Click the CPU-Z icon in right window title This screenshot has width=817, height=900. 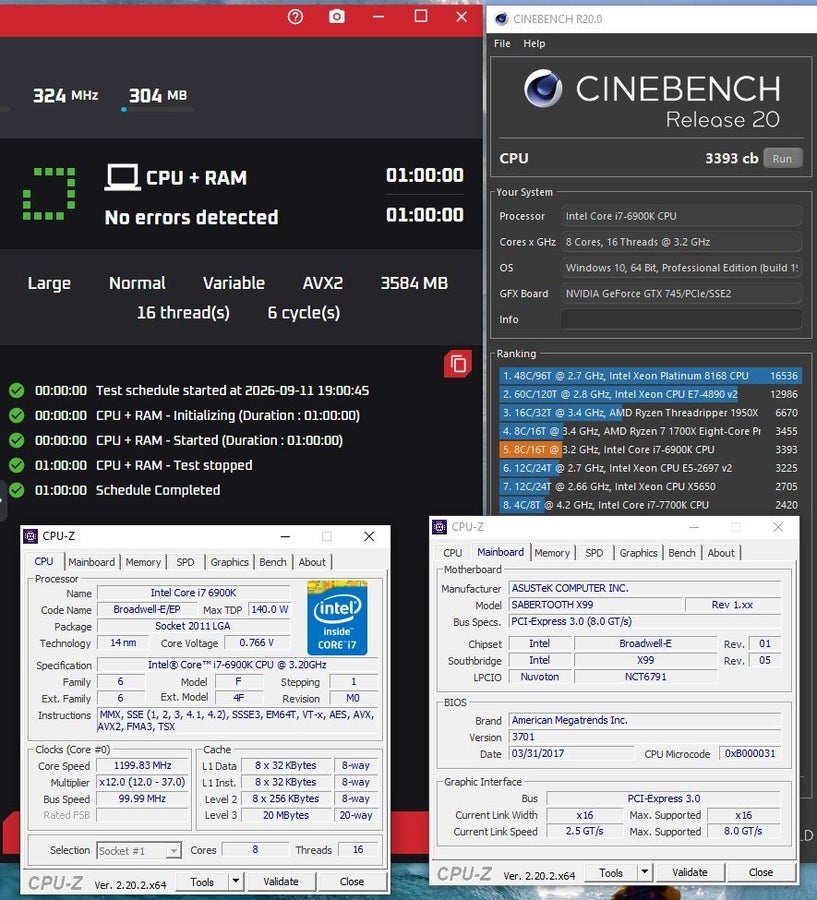(440, 527)
